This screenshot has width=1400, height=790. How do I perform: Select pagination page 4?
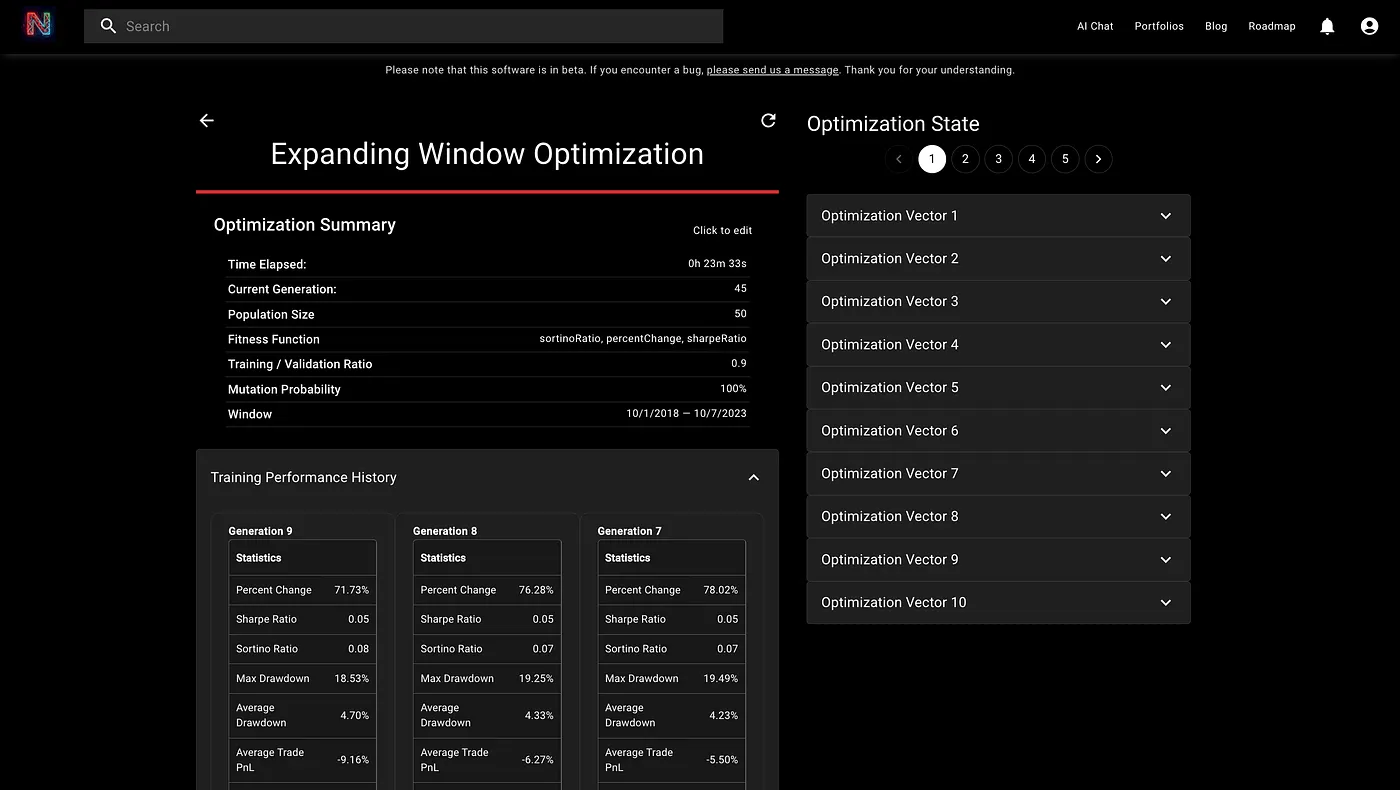tap(1032, 159)
